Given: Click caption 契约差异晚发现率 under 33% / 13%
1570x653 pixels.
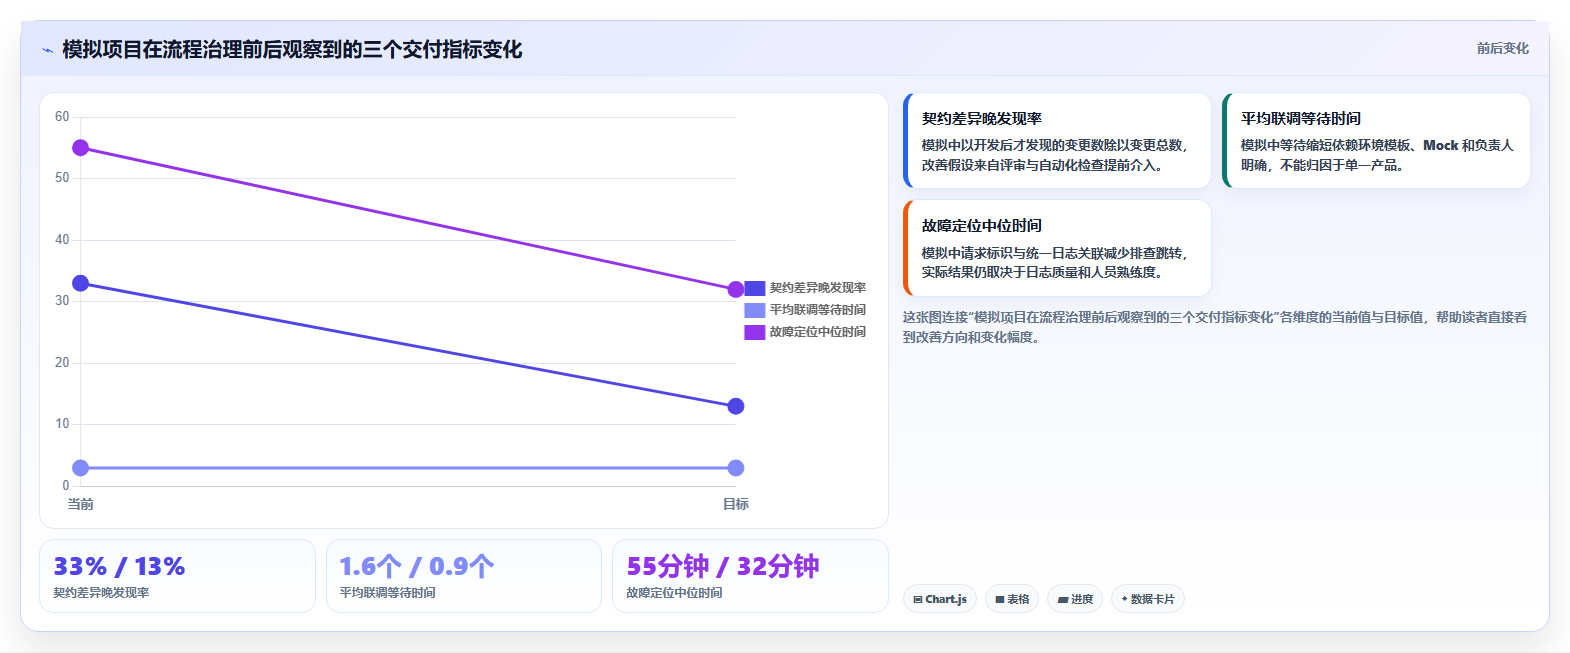Looking at the screenshot, I should (101, 593).
